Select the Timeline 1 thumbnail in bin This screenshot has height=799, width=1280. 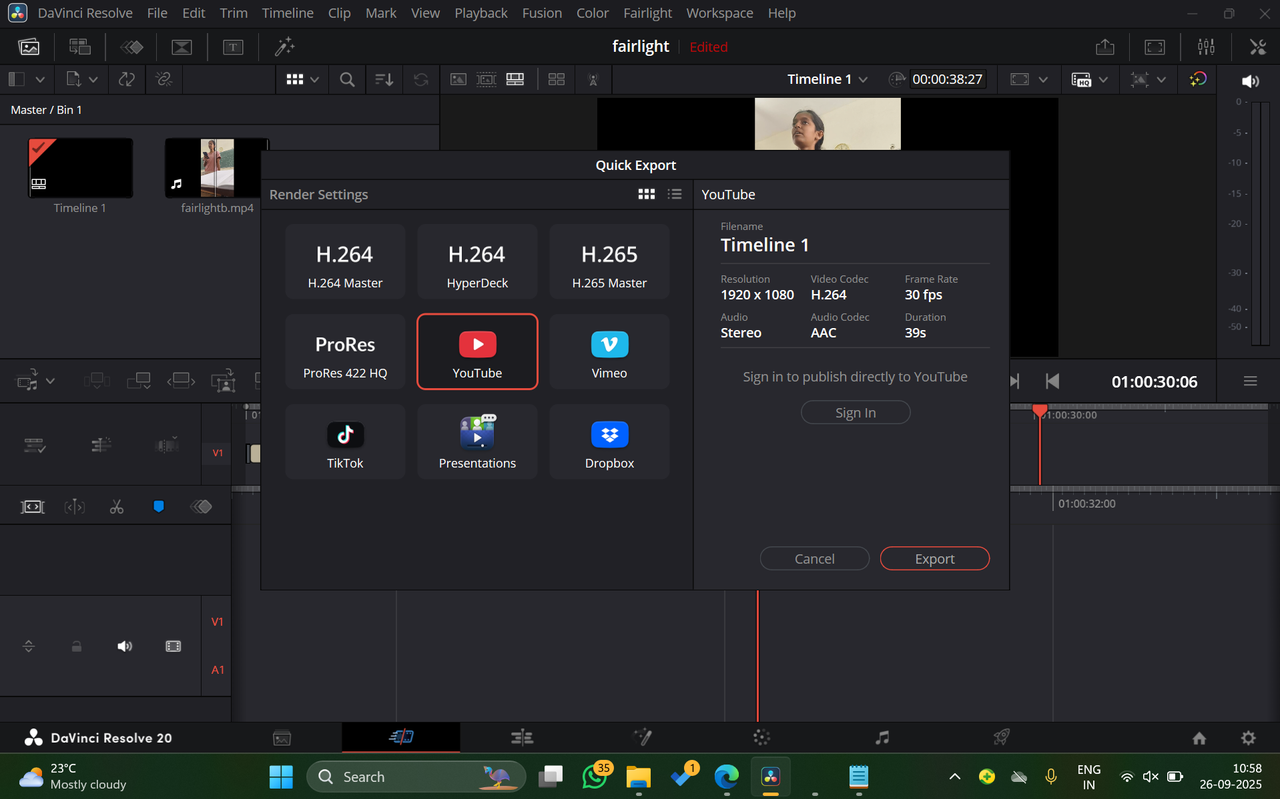[x=80, y=168]
